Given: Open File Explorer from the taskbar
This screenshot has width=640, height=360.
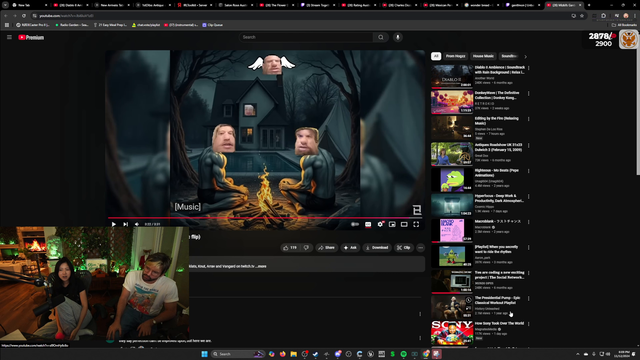Looking at the screenshot, I should tap(293, 354).
